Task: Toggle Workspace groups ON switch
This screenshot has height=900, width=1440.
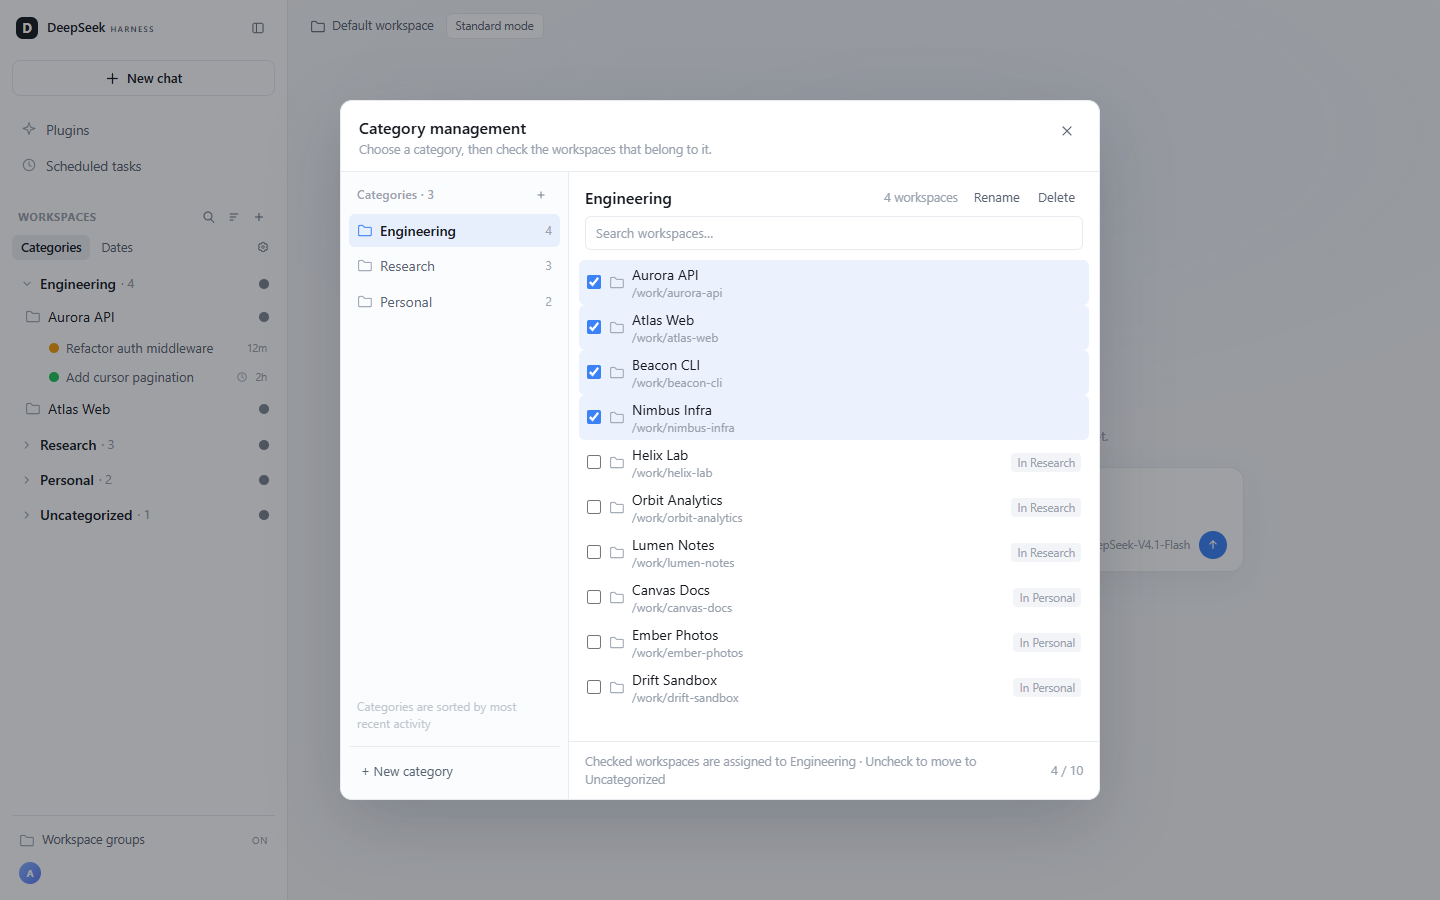Action: (x=260, y=841)
